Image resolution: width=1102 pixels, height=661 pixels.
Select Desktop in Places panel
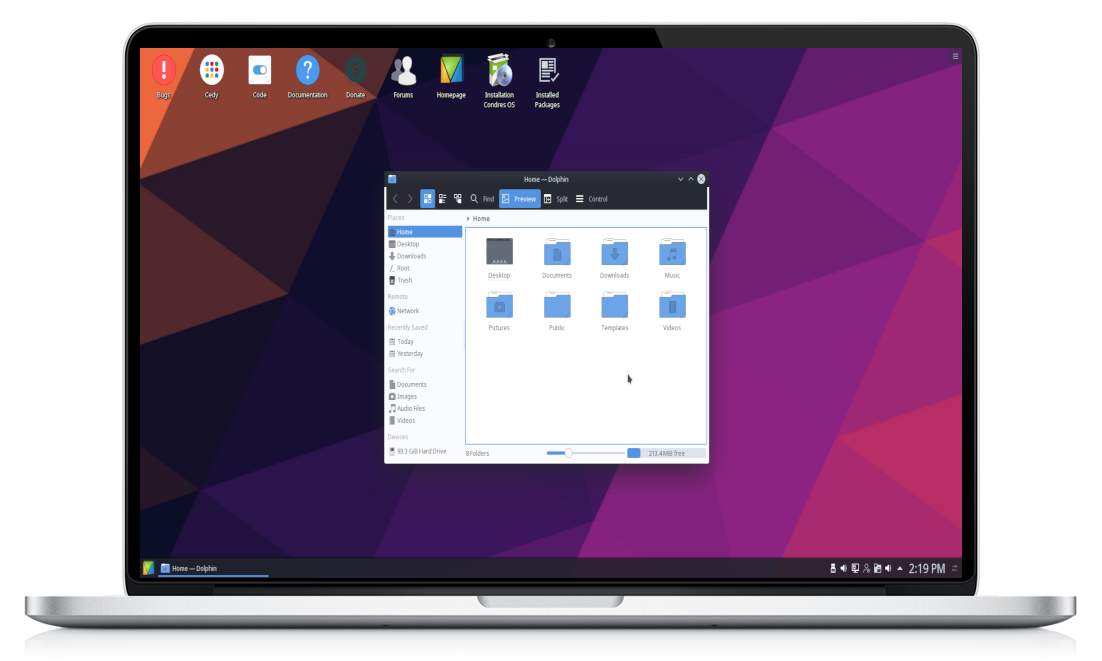(x=424, y=244)
